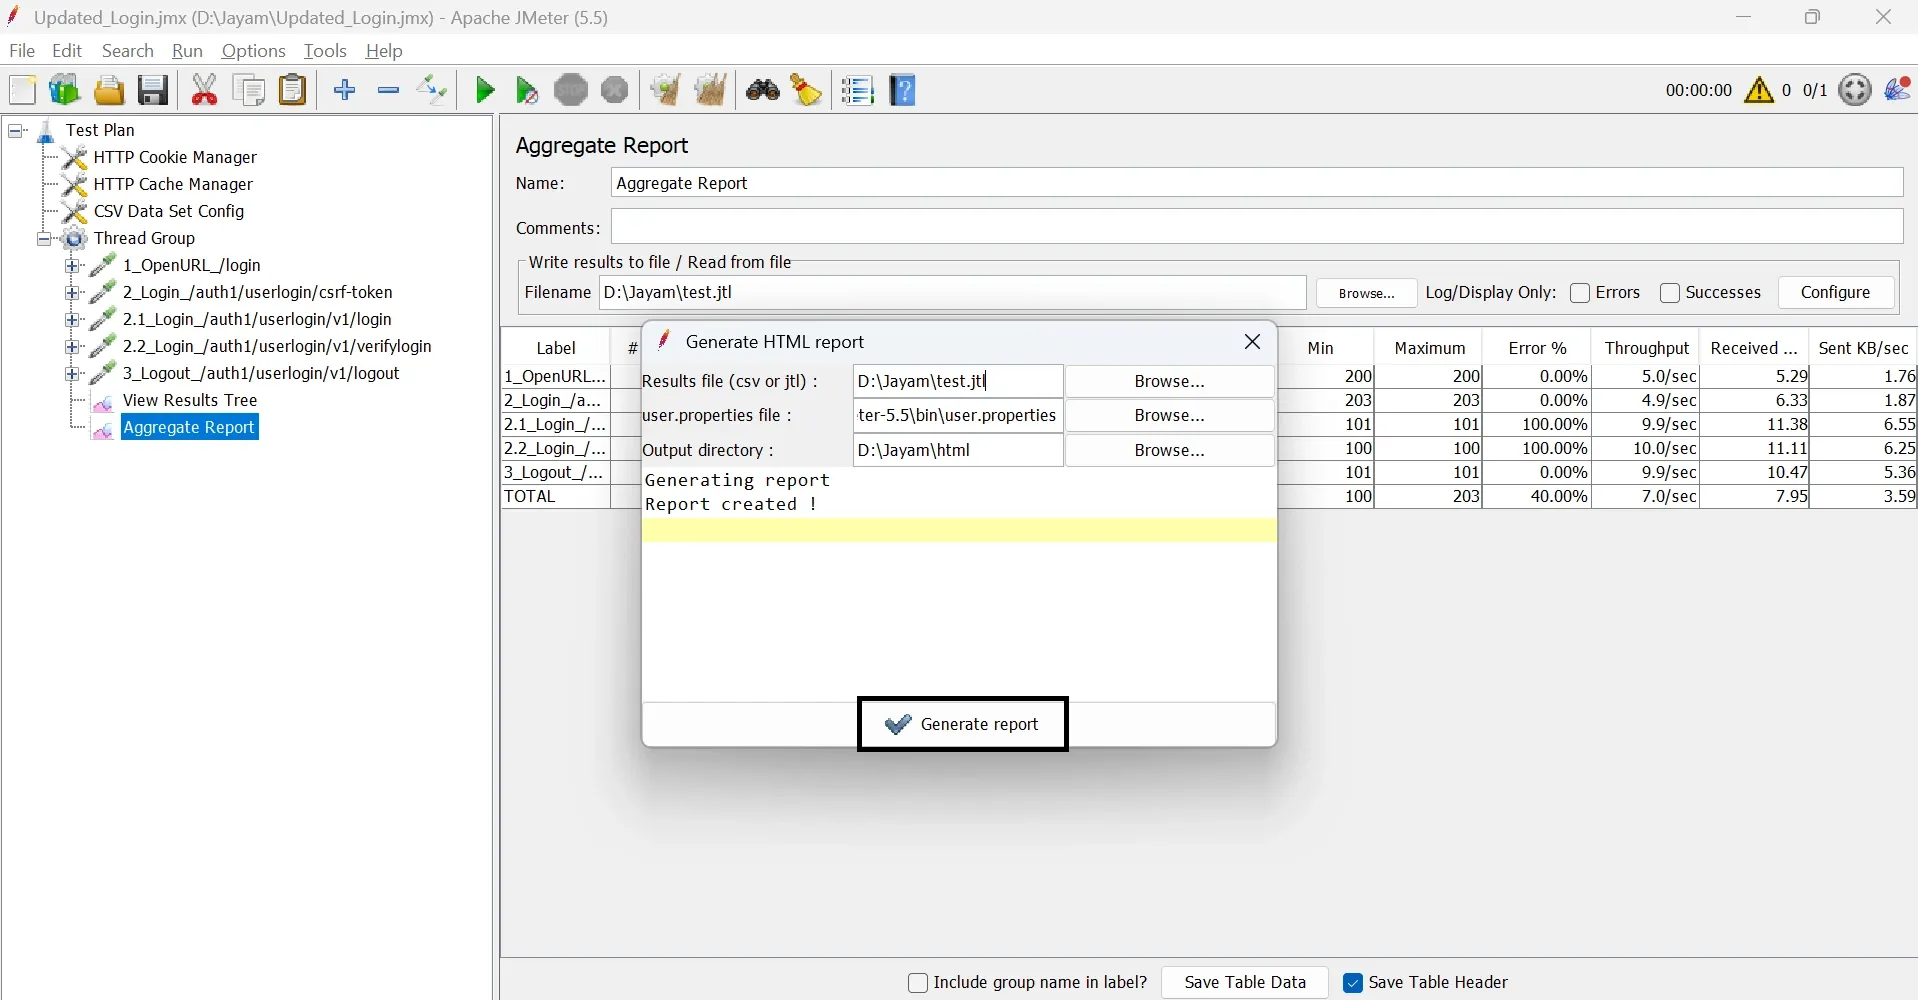This screenshot has width=1918, height=1000.
Task: Click the JMeter feather icon at top right
Action: (1897, 90)
